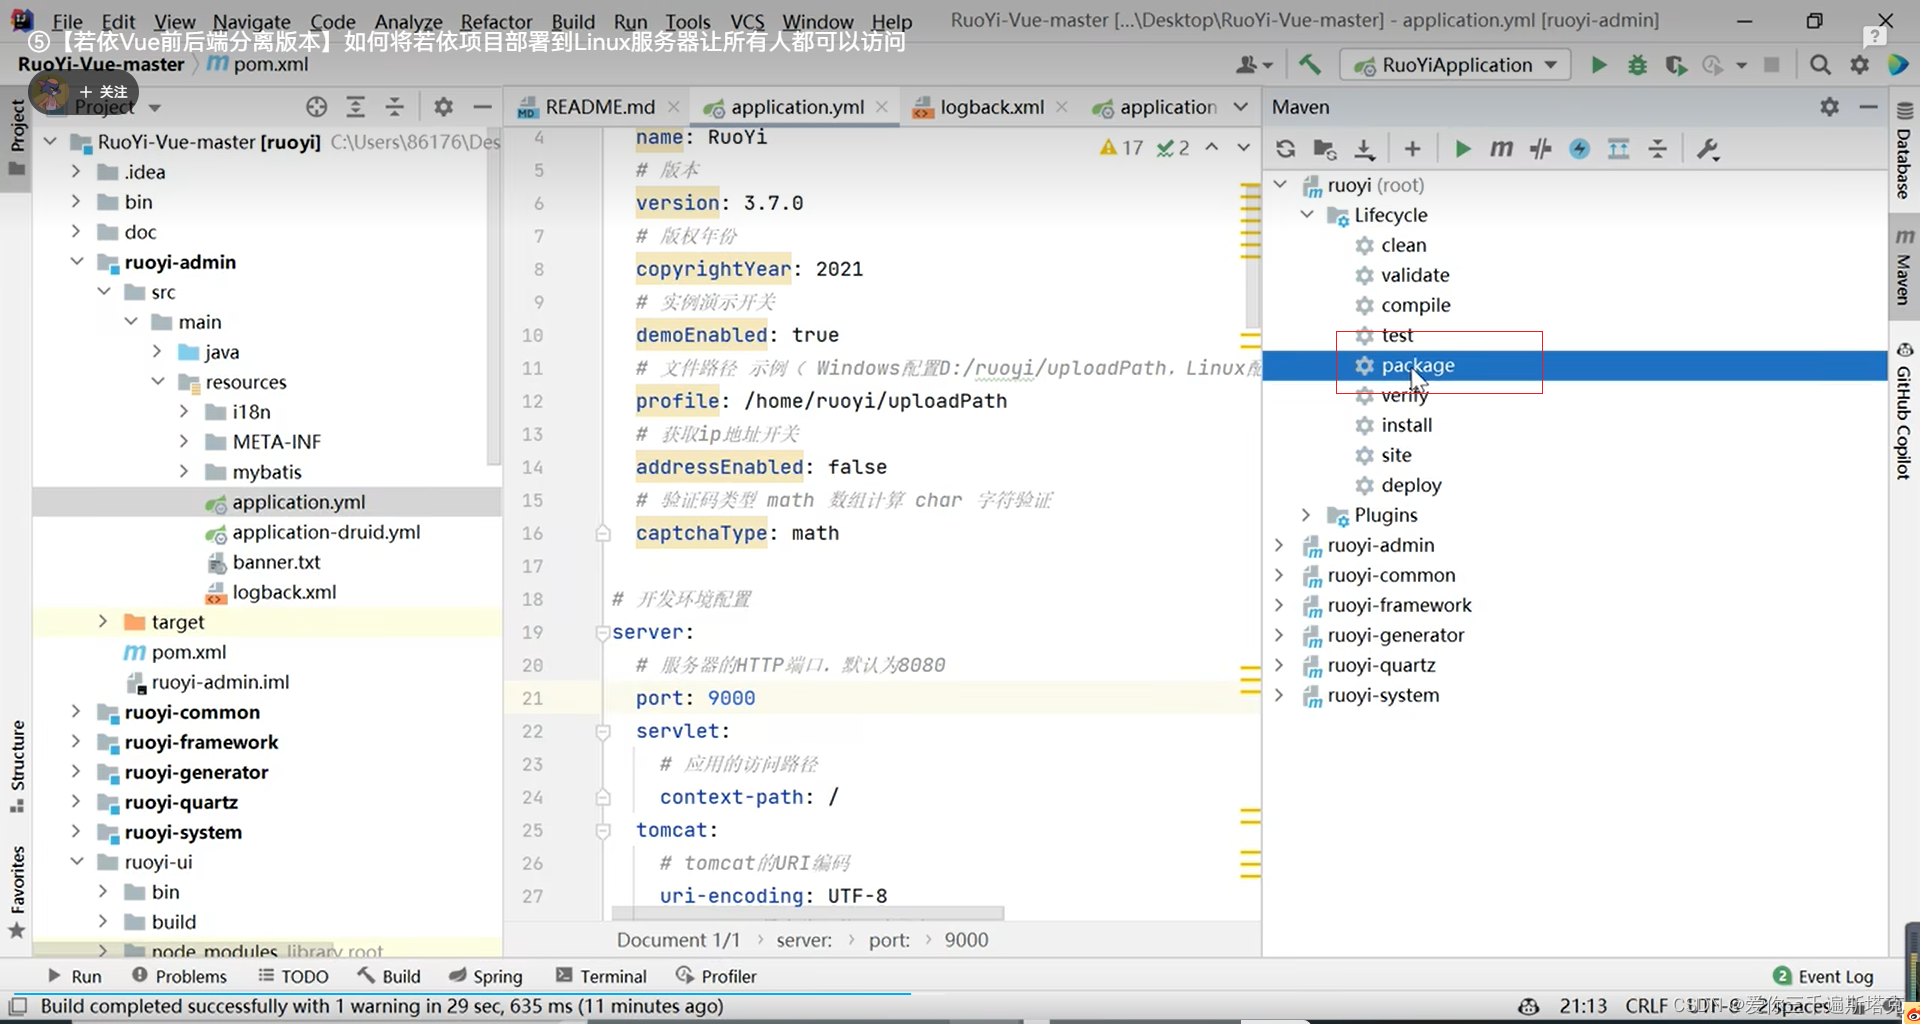1920x1024 pixels.
Task: Click warnings count indicator 17
Action: [1121, 148]
